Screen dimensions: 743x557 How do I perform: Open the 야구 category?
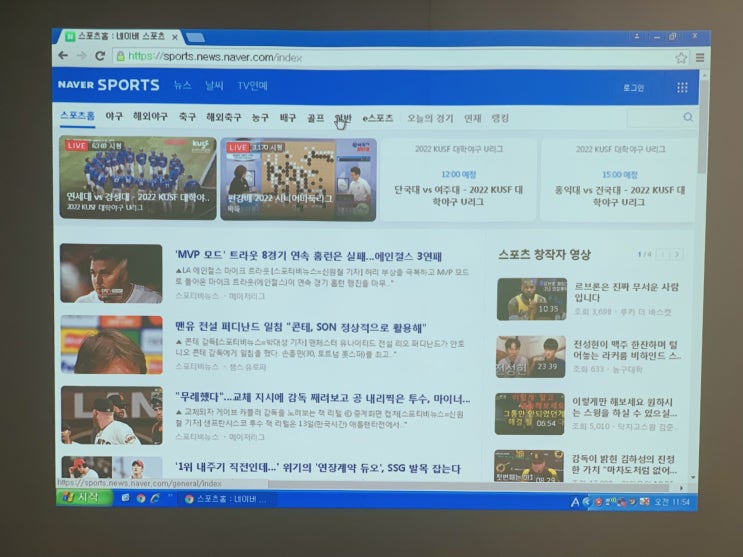click(114, 116)
